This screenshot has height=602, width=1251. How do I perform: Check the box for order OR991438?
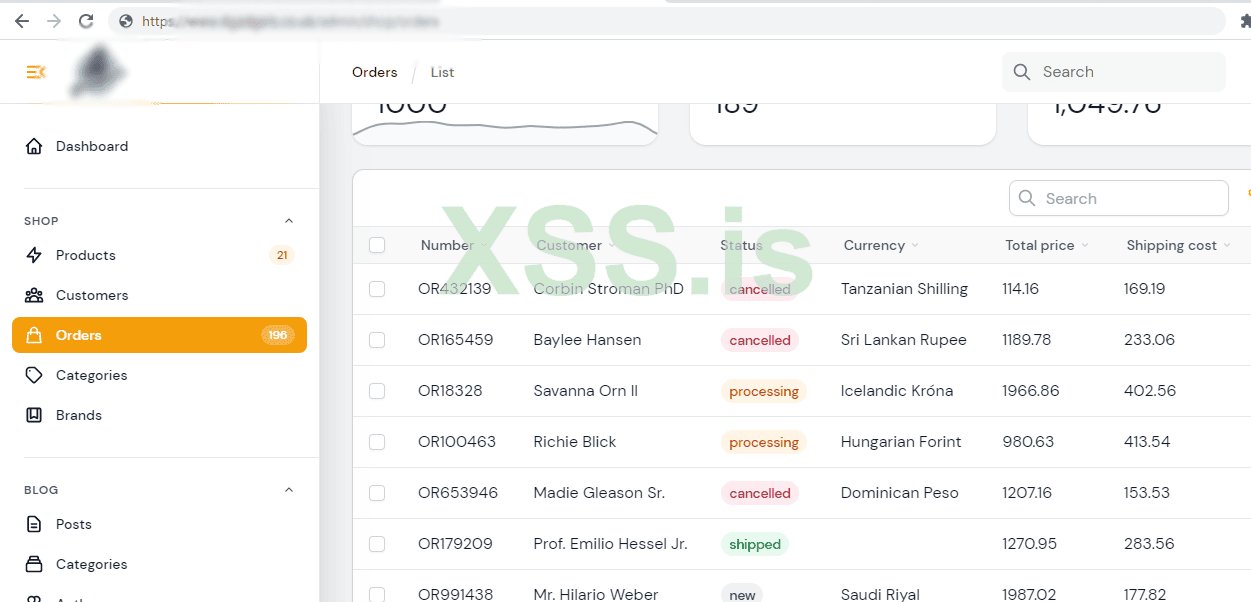(x=377, y=594)
